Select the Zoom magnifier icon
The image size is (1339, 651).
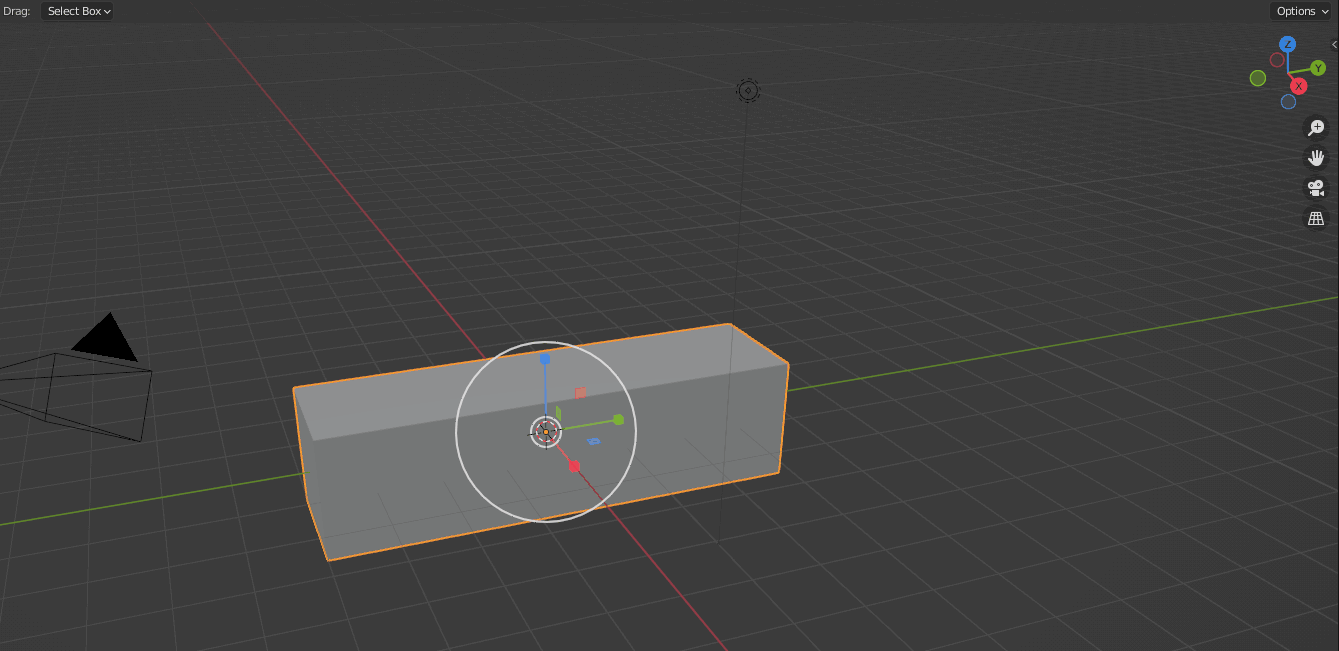(1316, 128)
